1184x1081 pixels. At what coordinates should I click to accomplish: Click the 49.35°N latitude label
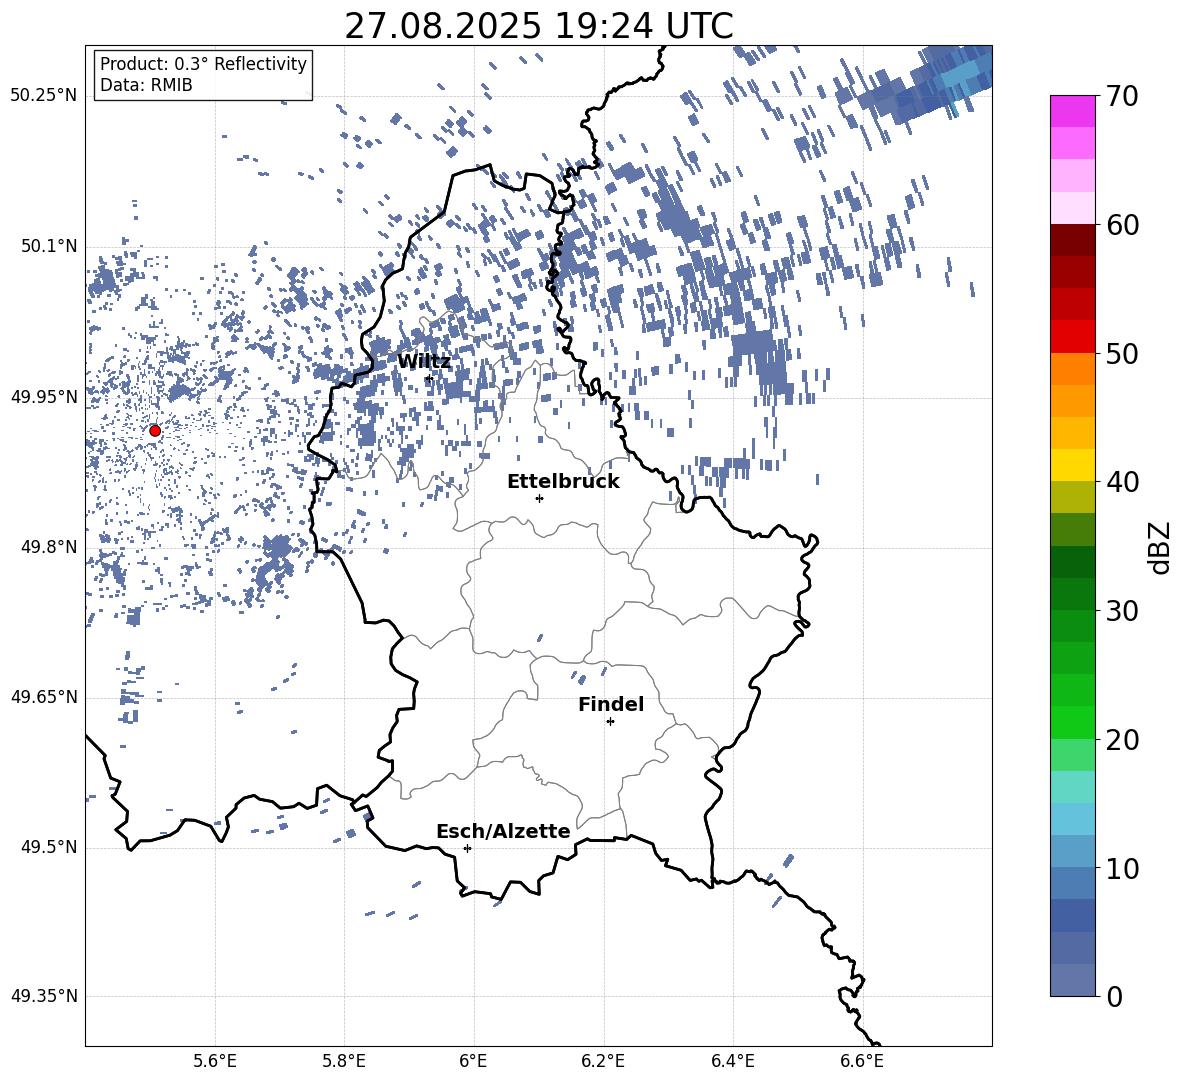(x=44, y=996)
